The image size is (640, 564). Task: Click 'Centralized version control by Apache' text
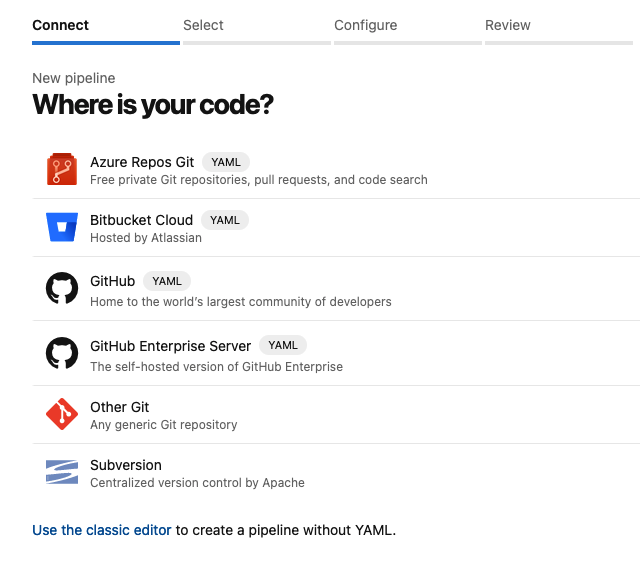coord(197,482)
